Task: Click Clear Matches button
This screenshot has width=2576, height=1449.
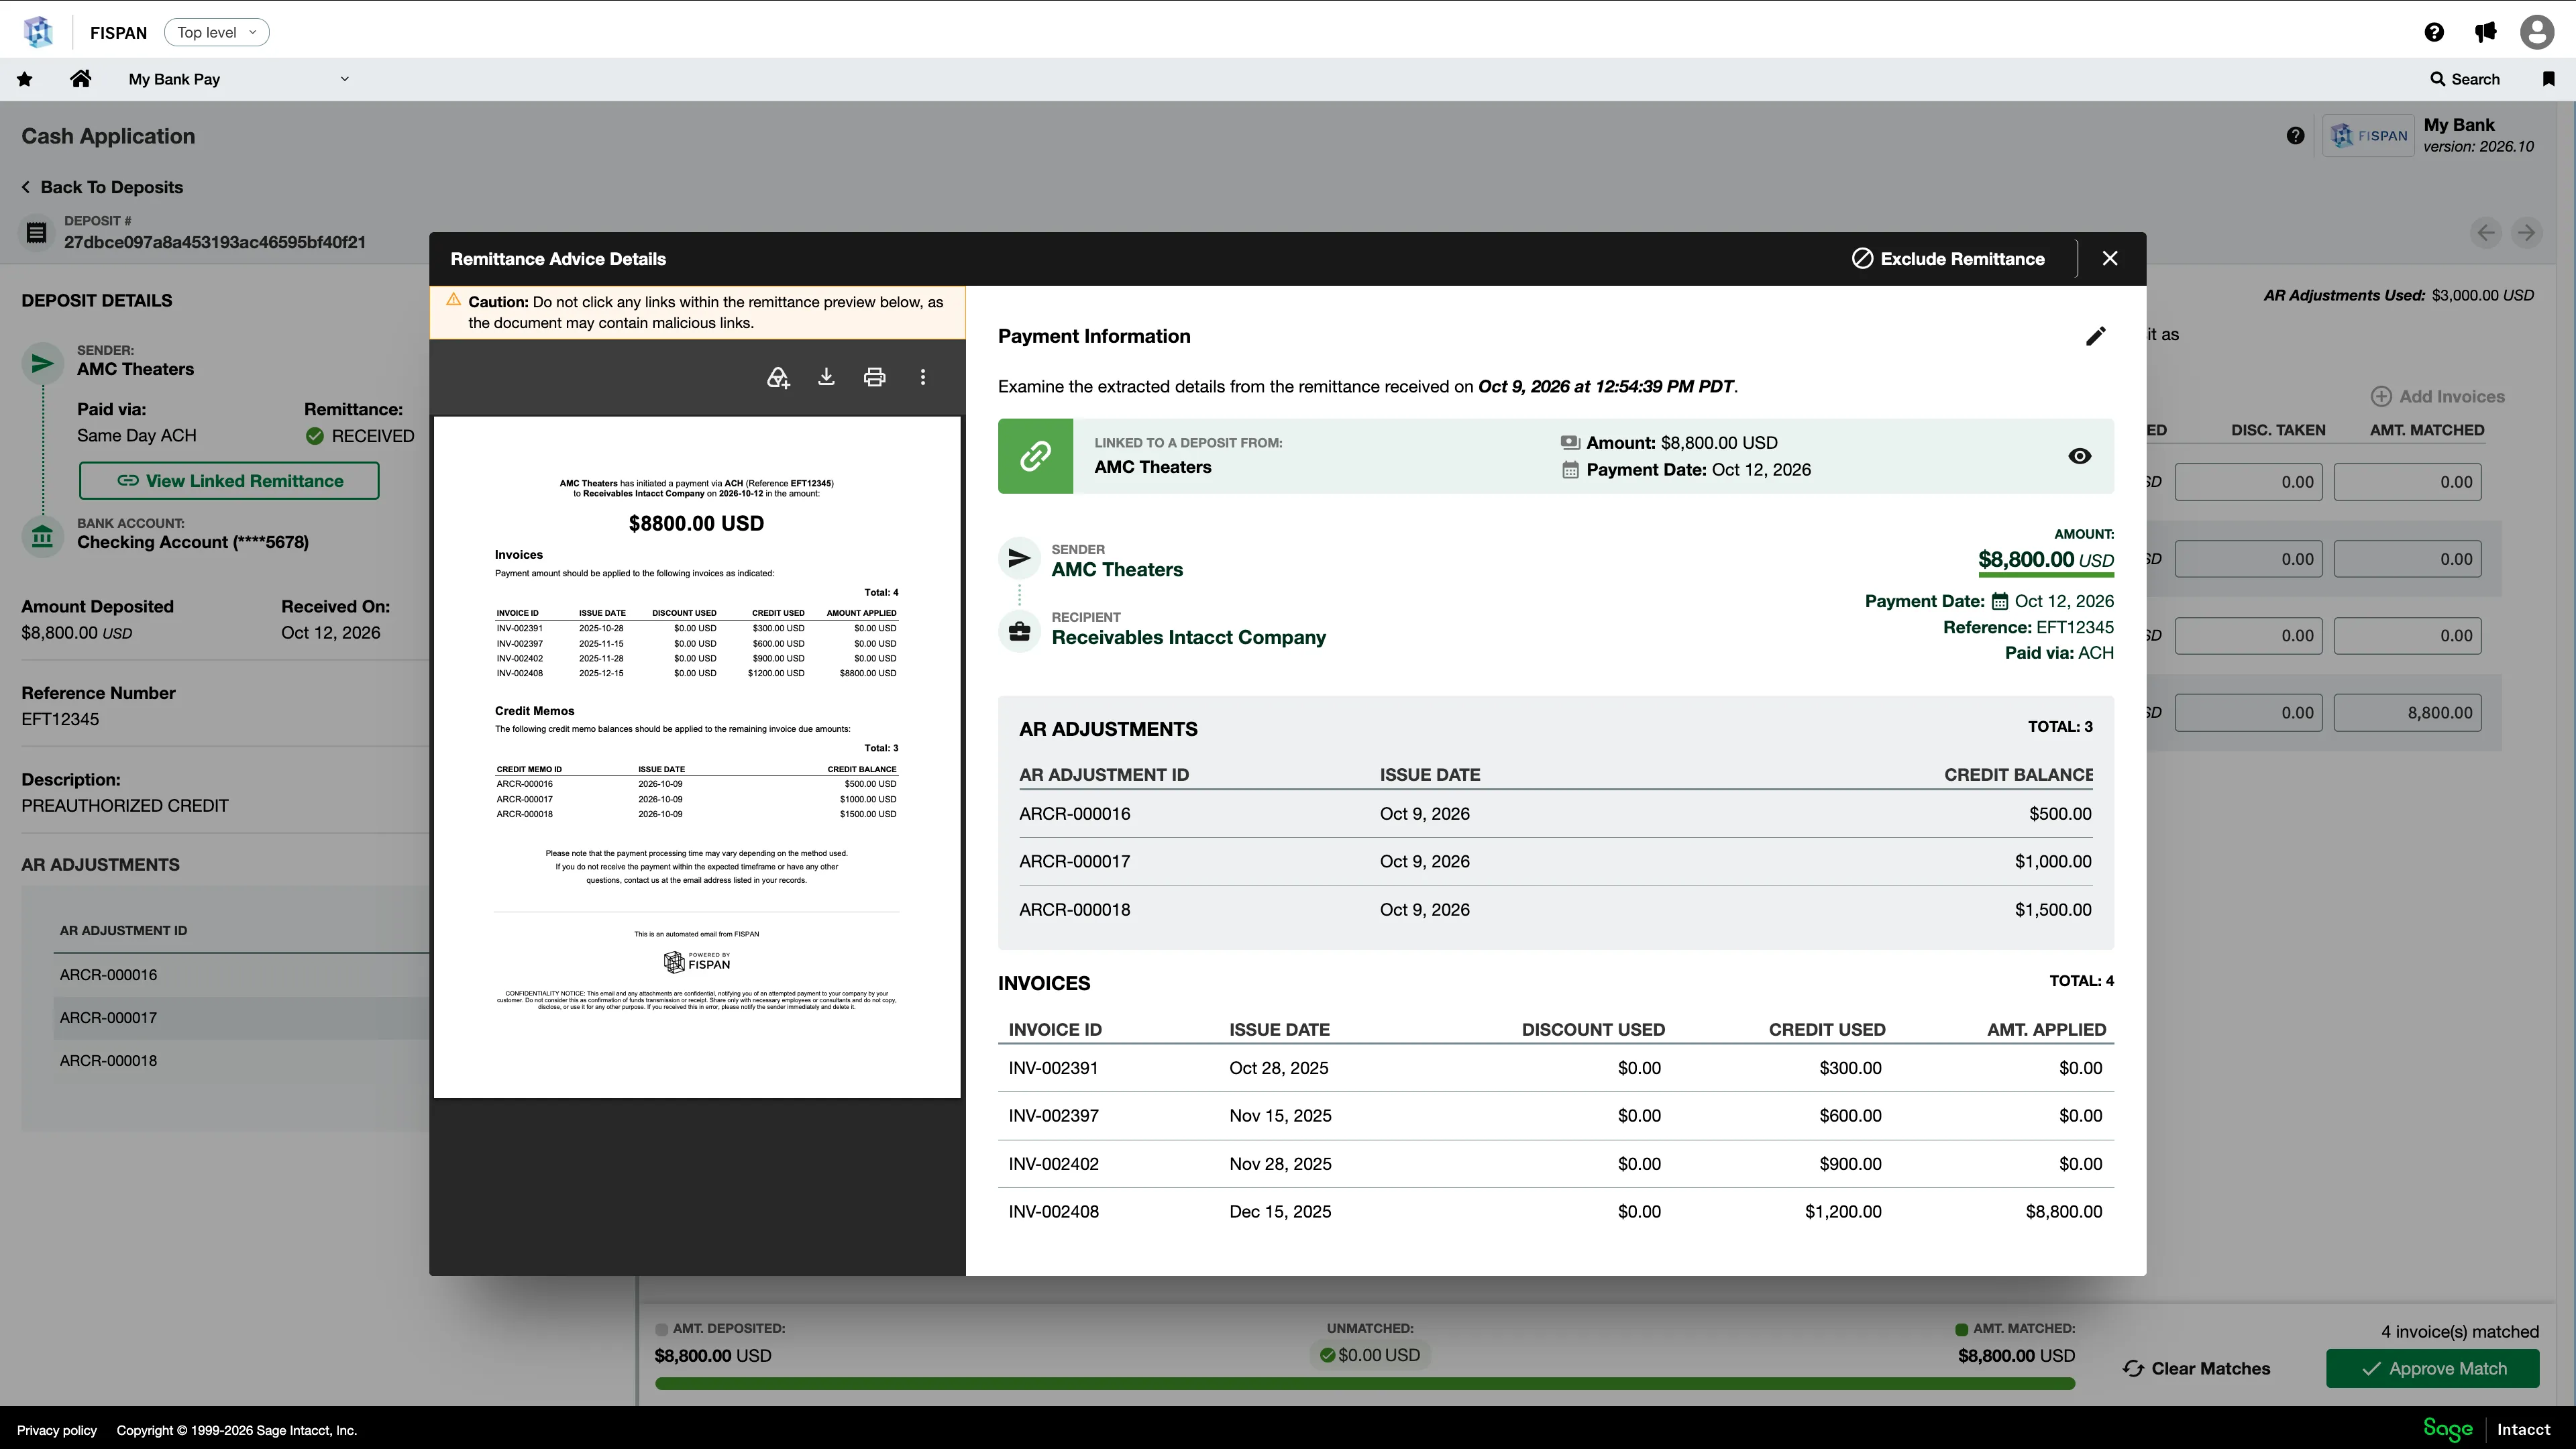Action: [2196, 1368]
